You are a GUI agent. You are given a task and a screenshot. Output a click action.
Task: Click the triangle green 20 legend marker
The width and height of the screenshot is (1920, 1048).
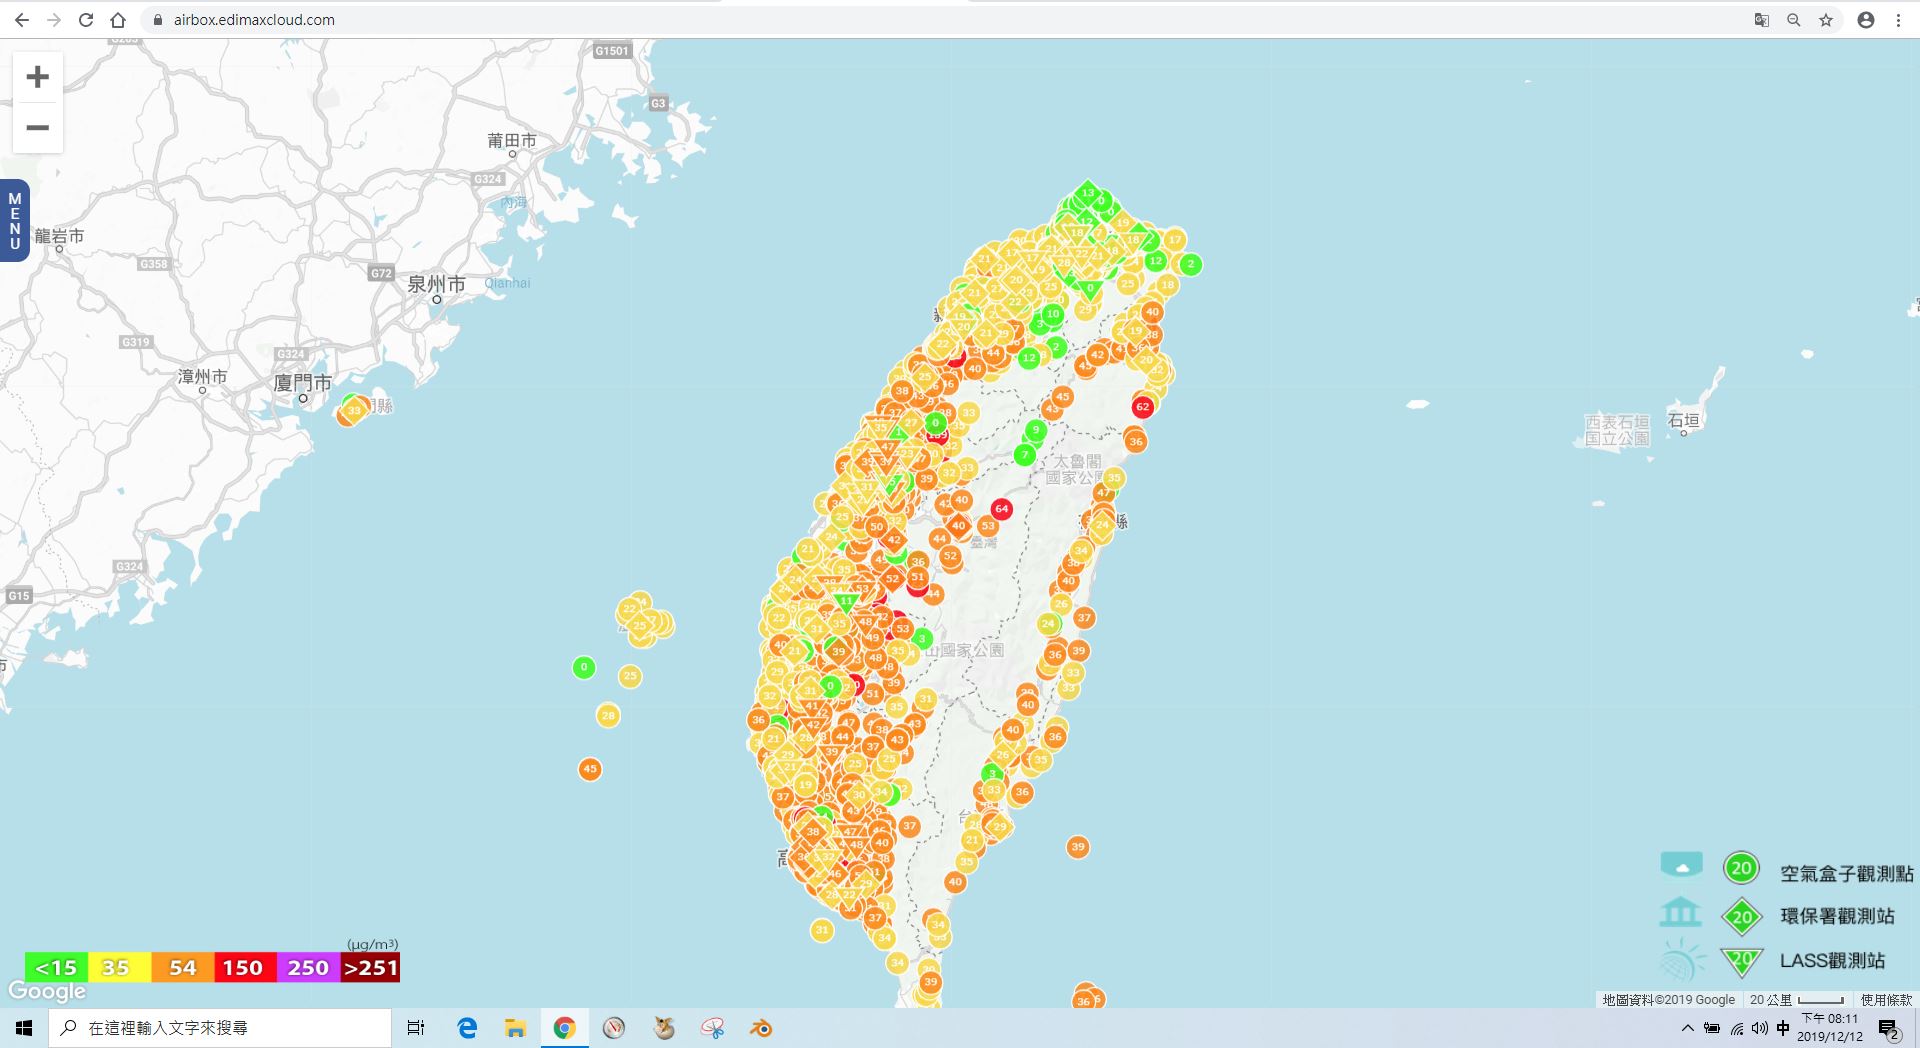click(x=1742, y=961)
